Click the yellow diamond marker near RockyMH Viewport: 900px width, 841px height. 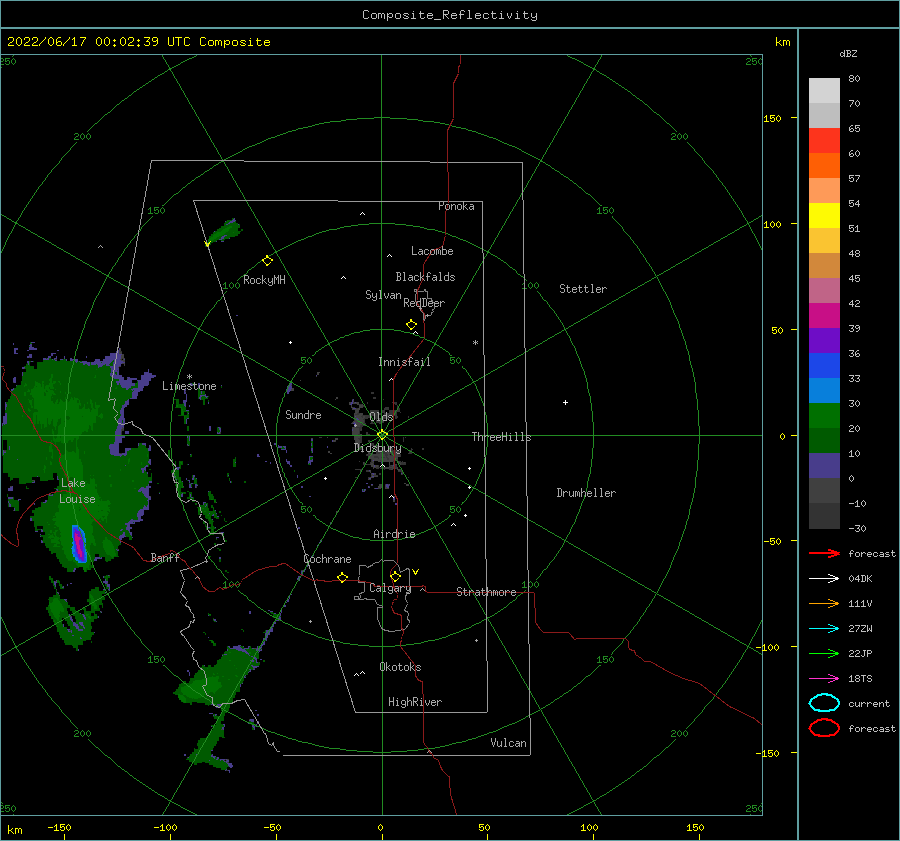coord(267,261)
